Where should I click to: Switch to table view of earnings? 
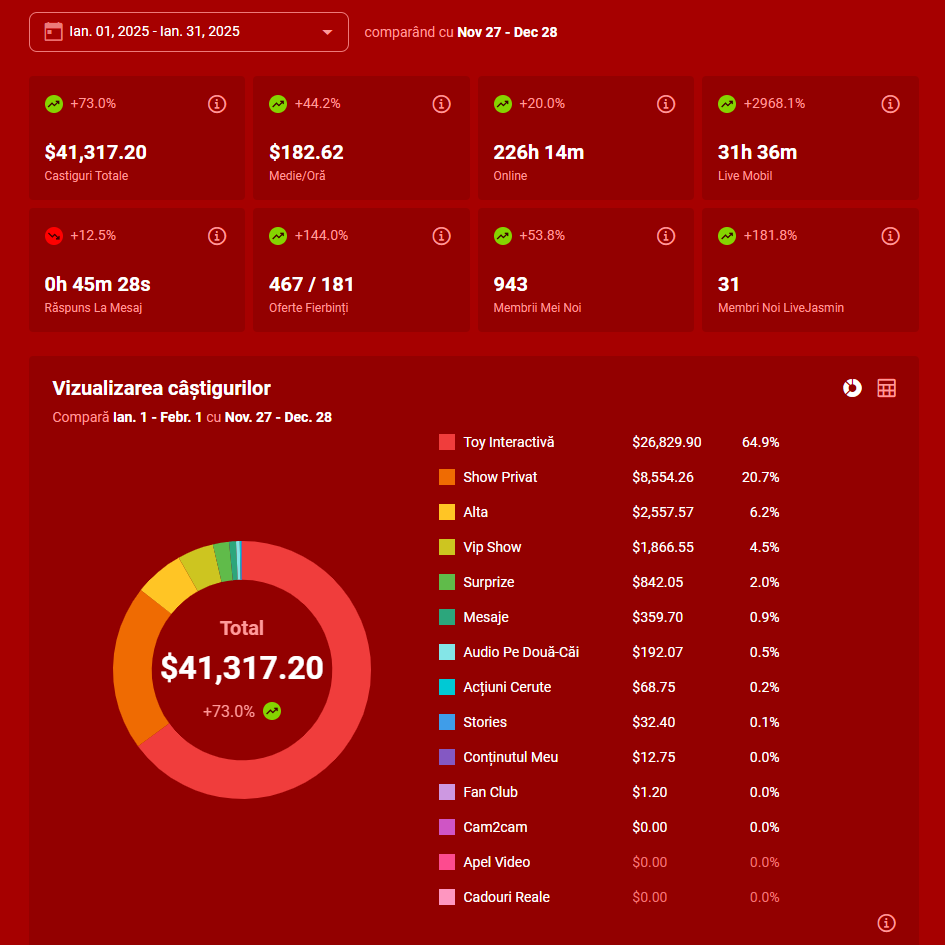(x=886, y=388)
